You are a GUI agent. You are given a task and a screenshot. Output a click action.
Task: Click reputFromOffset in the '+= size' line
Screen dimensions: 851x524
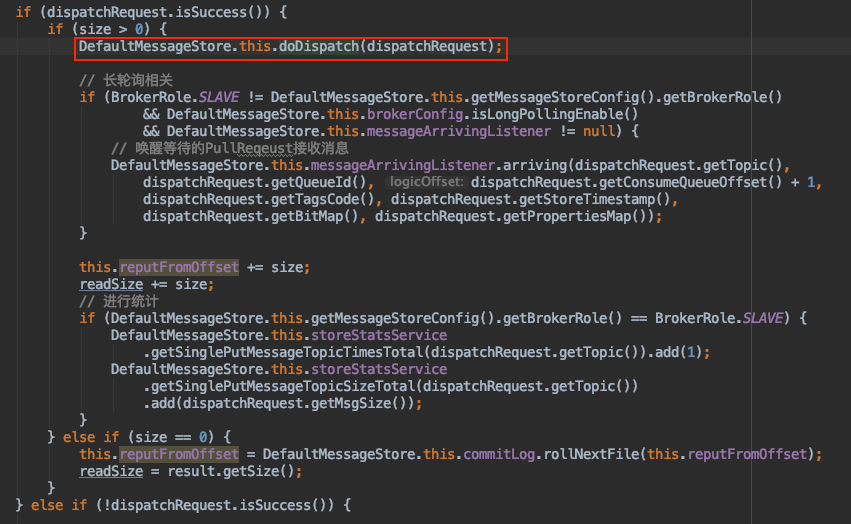pyautogui.click(x=179, y=267)
